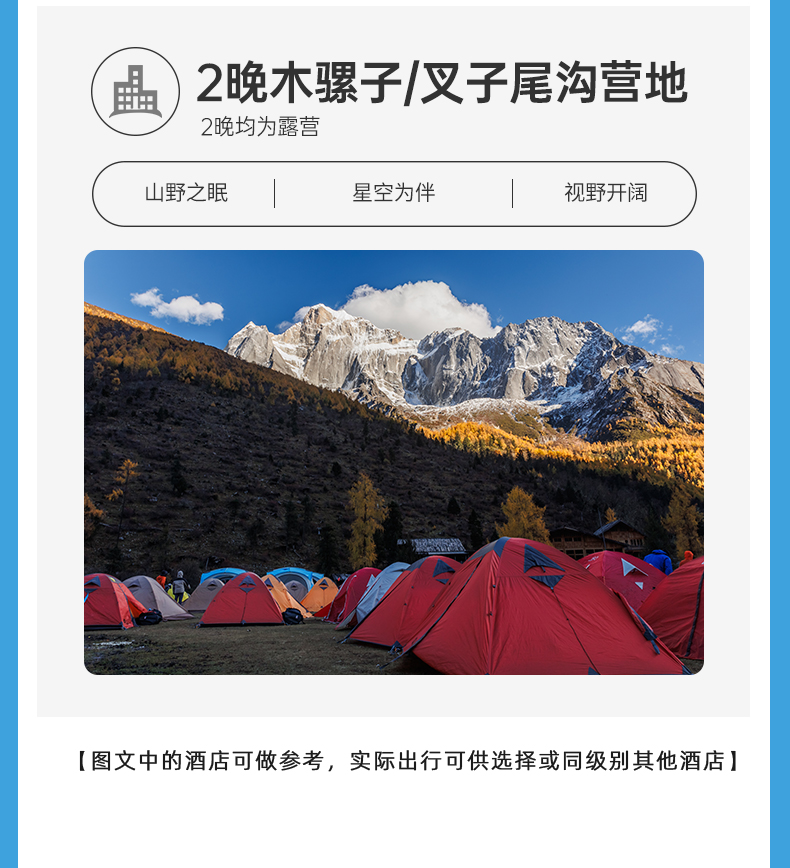
Task: Click the wooden cabin behind the tents
Action: 598,538
